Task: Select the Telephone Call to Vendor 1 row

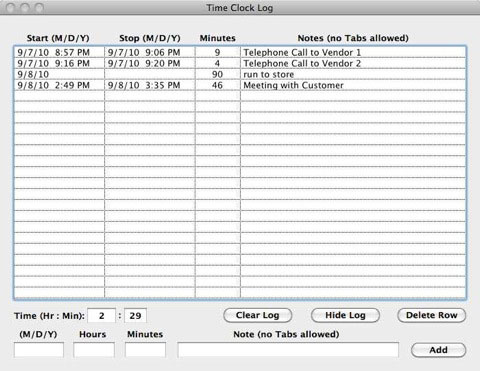Action: [x=240, y=52]
